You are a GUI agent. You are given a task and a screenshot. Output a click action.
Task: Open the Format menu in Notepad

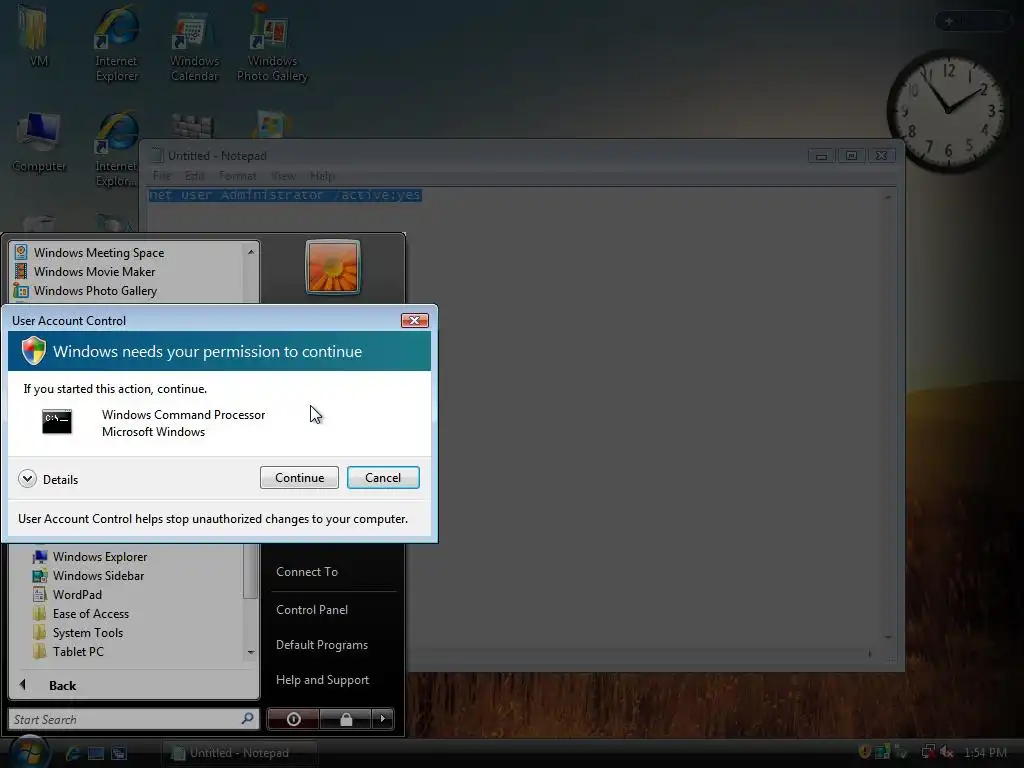[x=238, y=176]
